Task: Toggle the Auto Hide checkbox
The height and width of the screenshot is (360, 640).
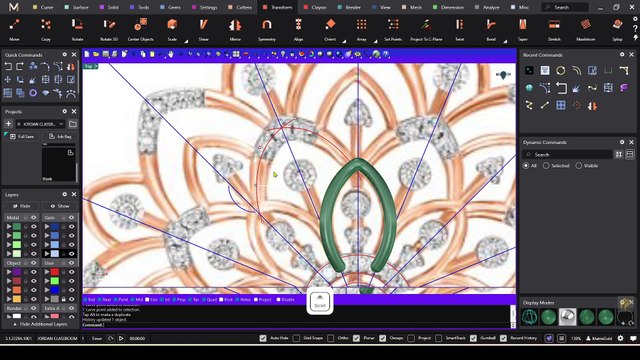Action: coord(263,338)
